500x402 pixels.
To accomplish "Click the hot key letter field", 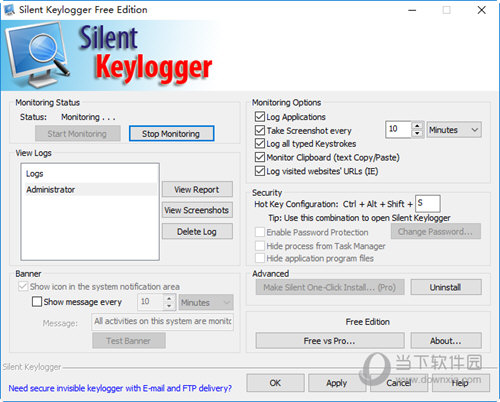I will click(x=428, y=203).
